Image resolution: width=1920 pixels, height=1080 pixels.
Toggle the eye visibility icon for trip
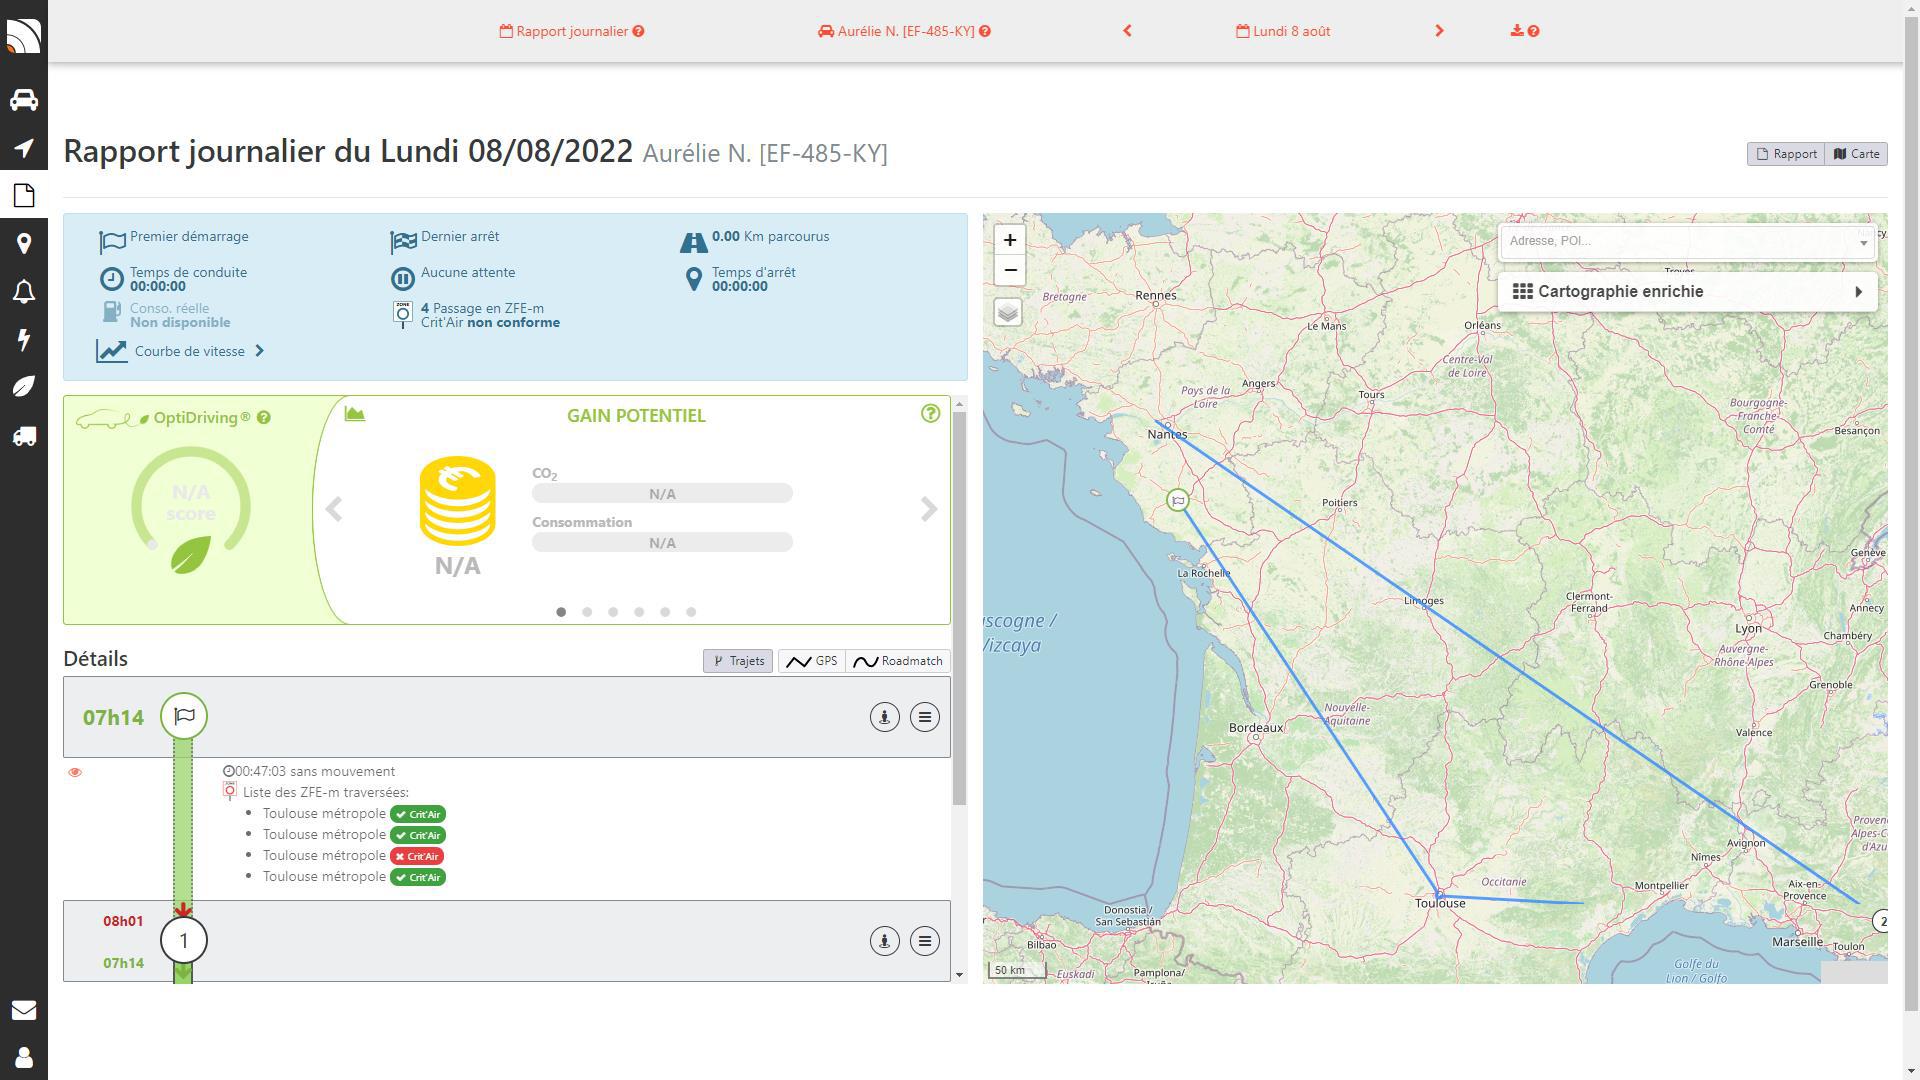[75, 772]
